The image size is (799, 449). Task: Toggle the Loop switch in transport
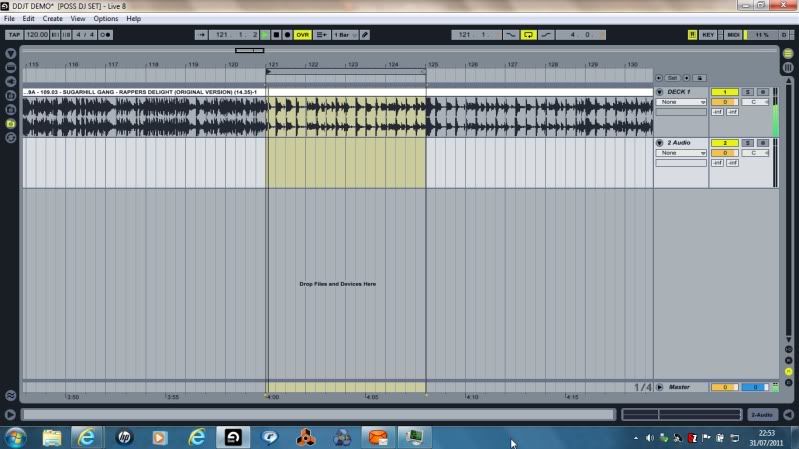(x=529, y=35)
